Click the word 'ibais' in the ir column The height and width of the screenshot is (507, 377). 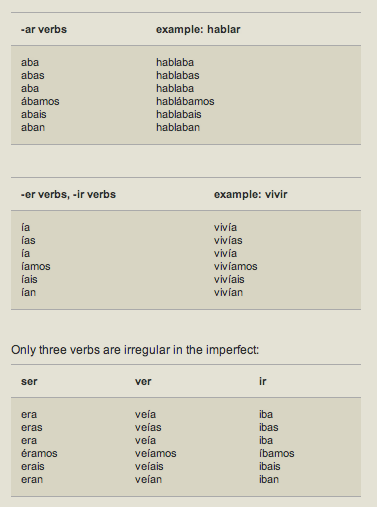tap(270, 466)
